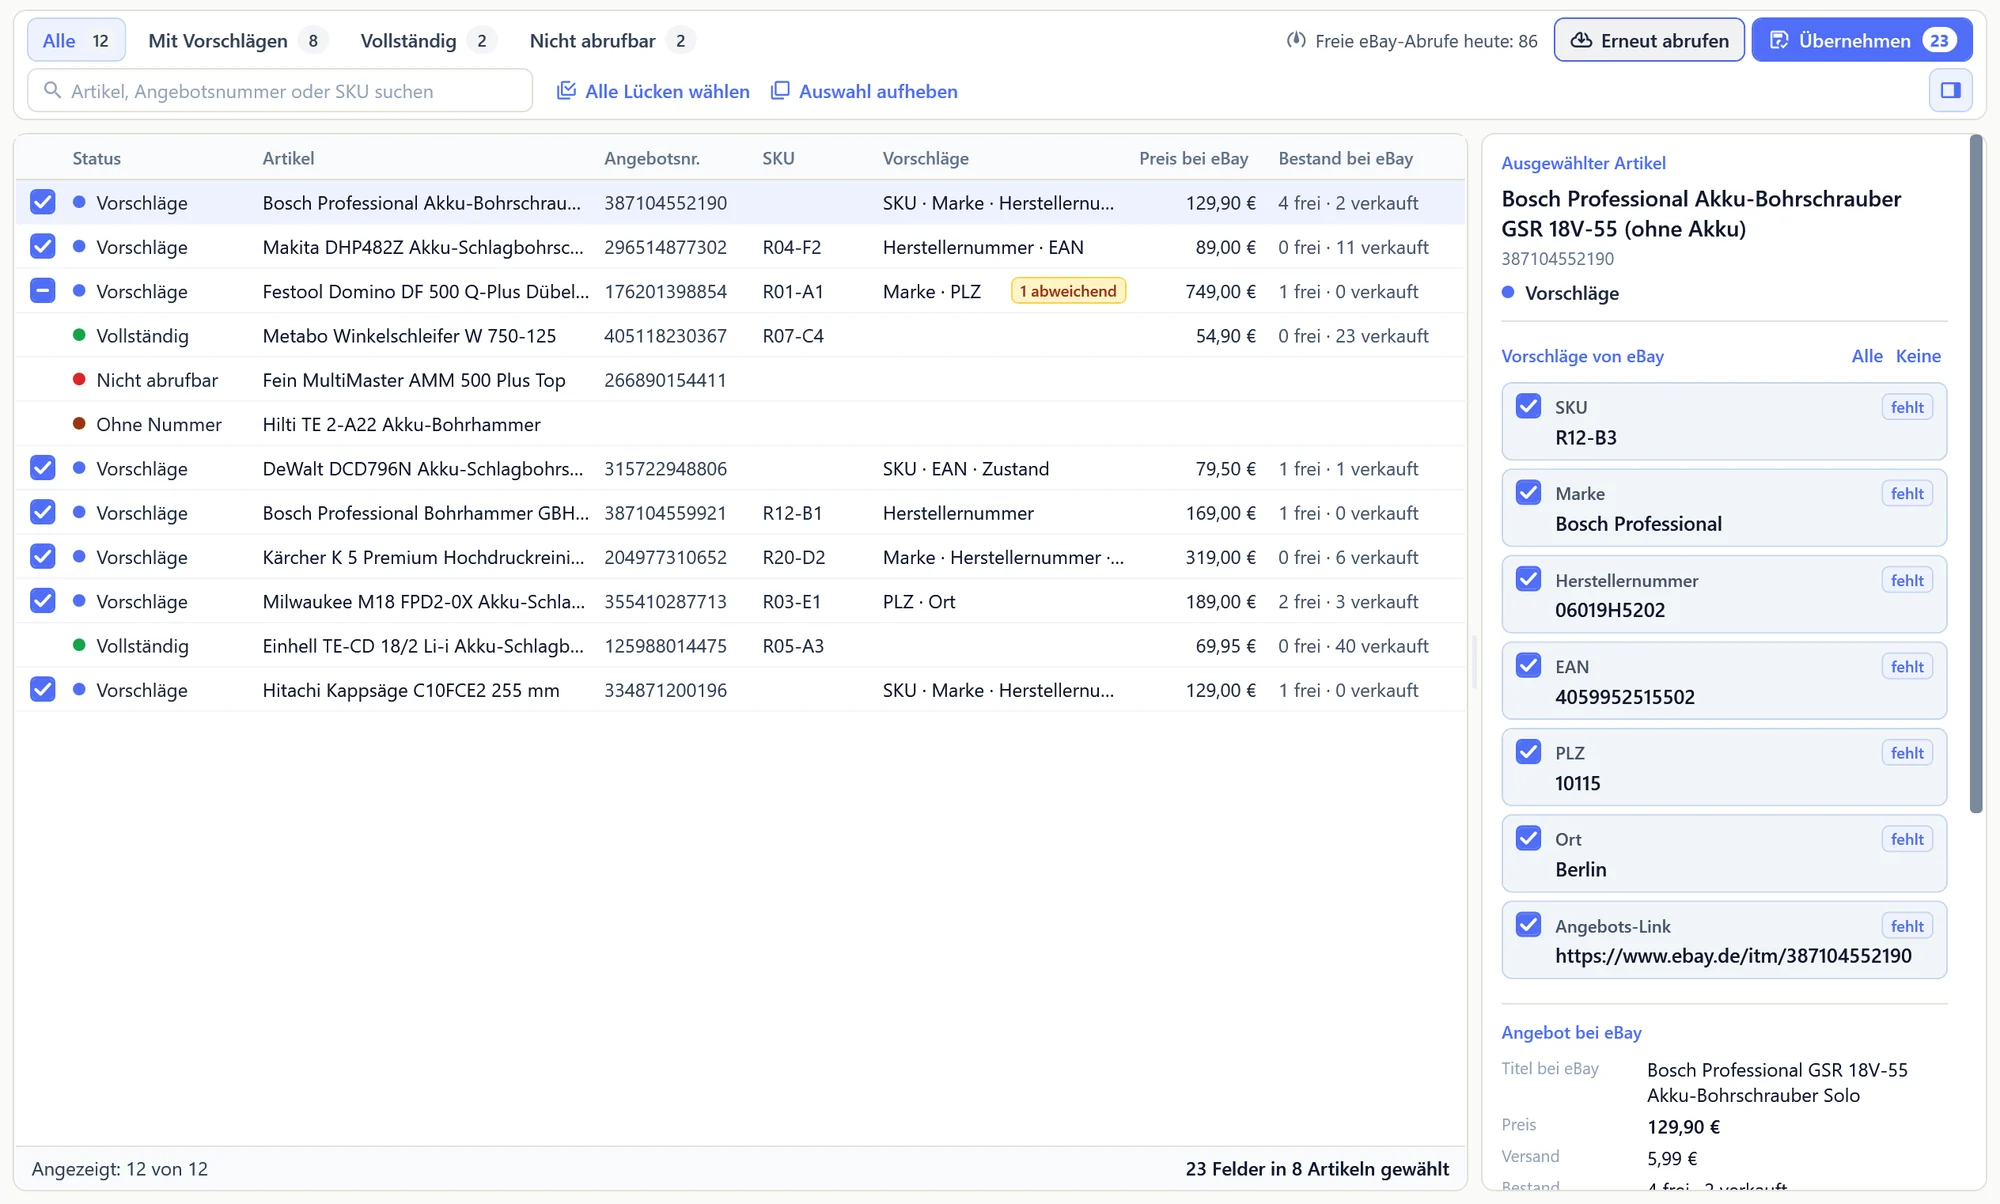
Task: Uncheck the Bosch Akku-Bohrschrauber row checkbox
Action: tap(43, 202)
